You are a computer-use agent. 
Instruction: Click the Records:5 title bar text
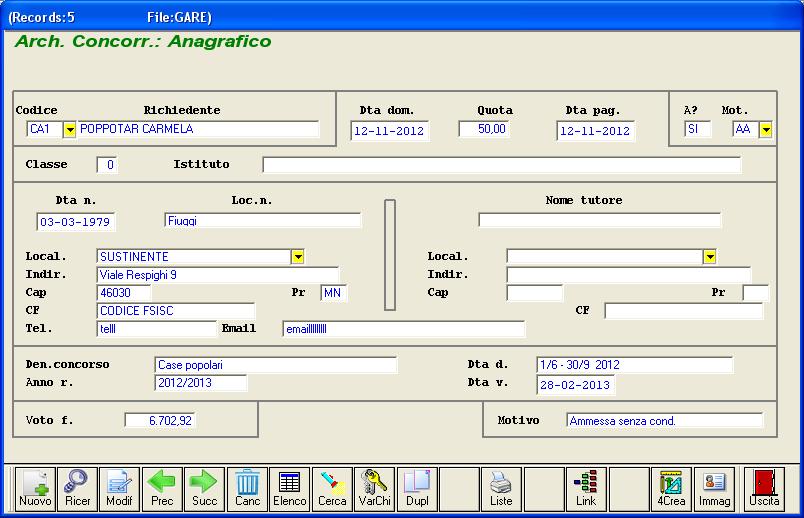pyautogui.click(x=42, y=17)
